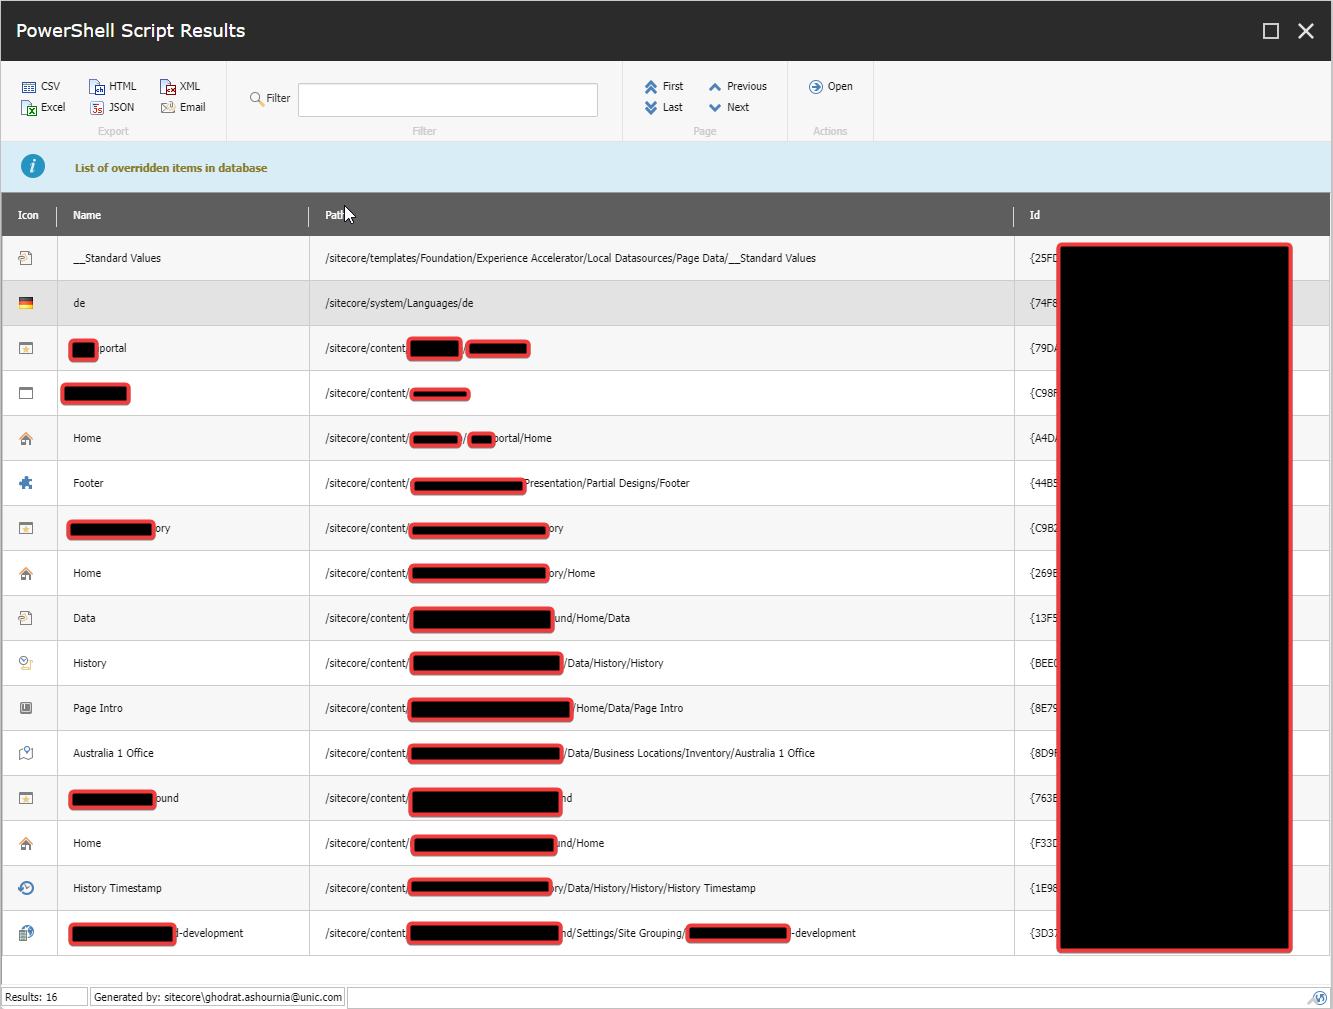Click the Generated by status entry

coord(218,997)
